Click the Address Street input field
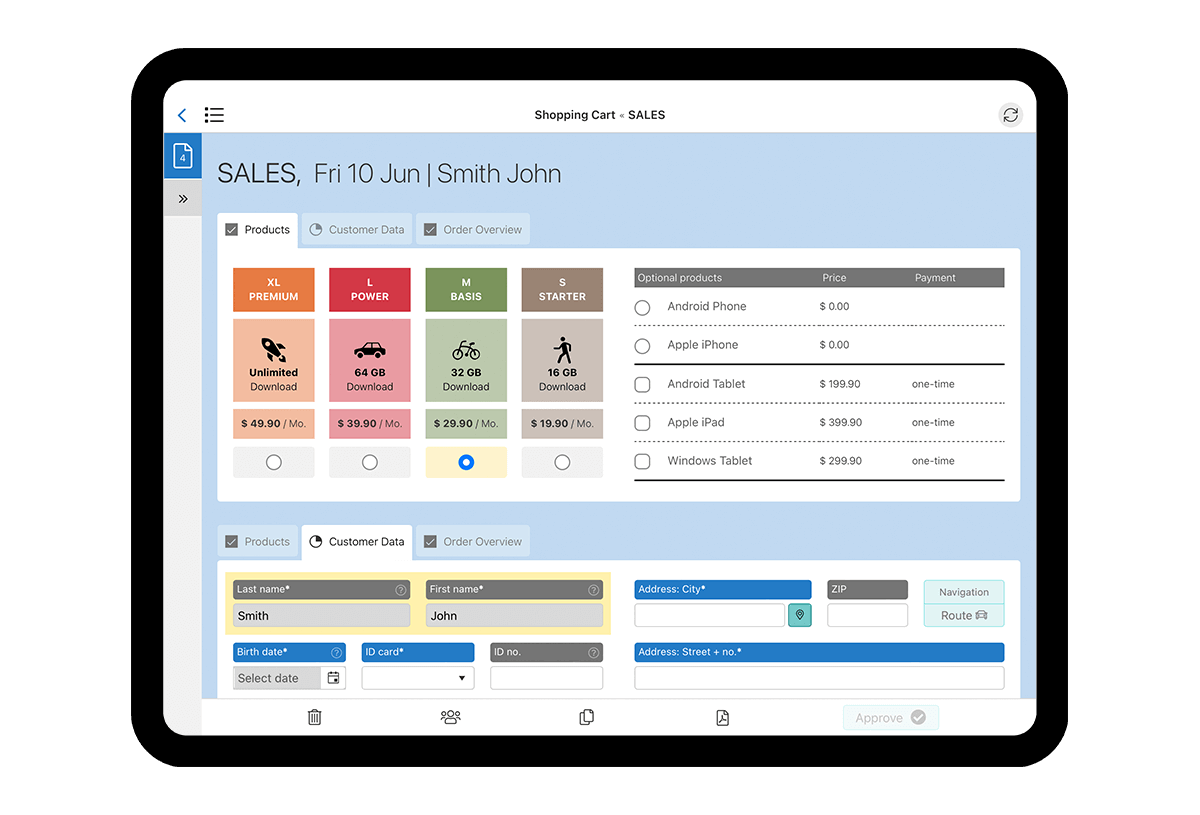The image size is (1200, 815). [819, 678]
